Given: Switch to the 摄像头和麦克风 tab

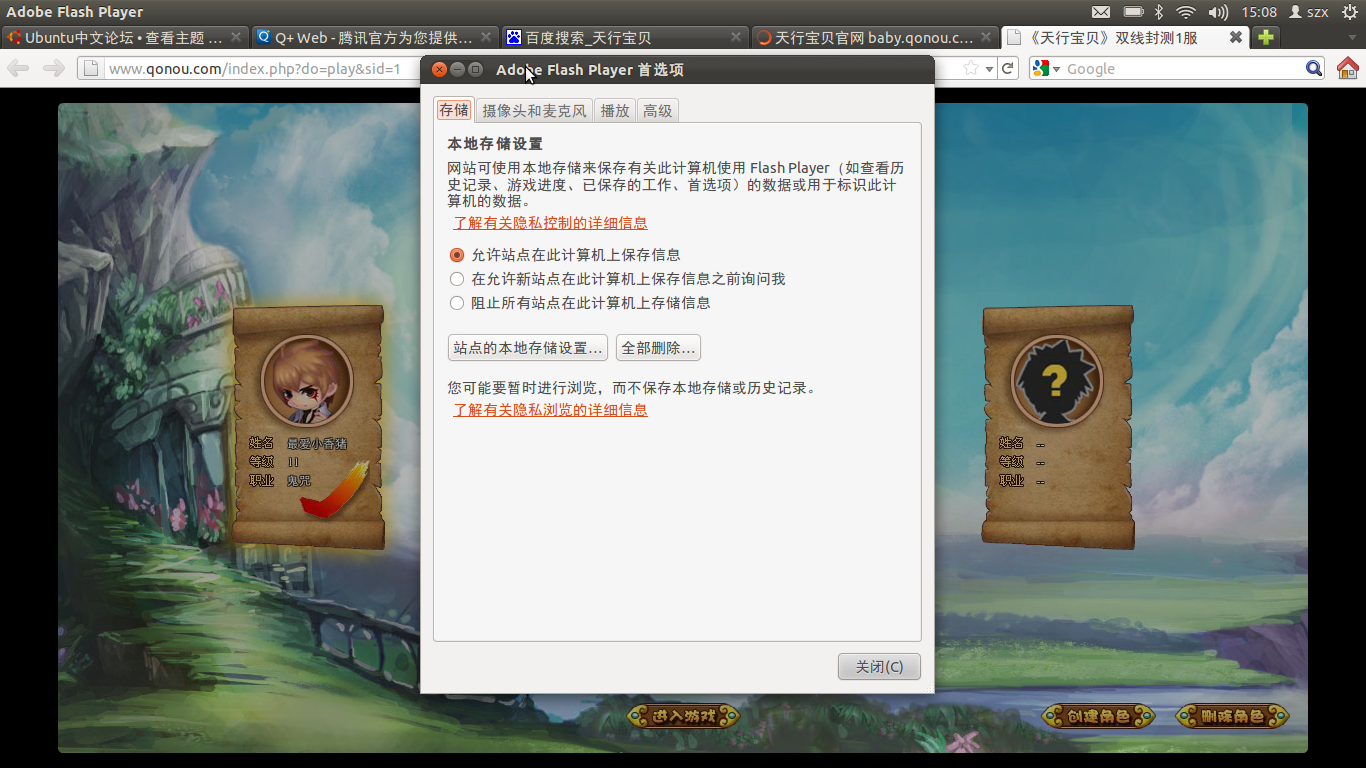Looking at the screenshot, I should pyautogui.click(x=534, y=110).
